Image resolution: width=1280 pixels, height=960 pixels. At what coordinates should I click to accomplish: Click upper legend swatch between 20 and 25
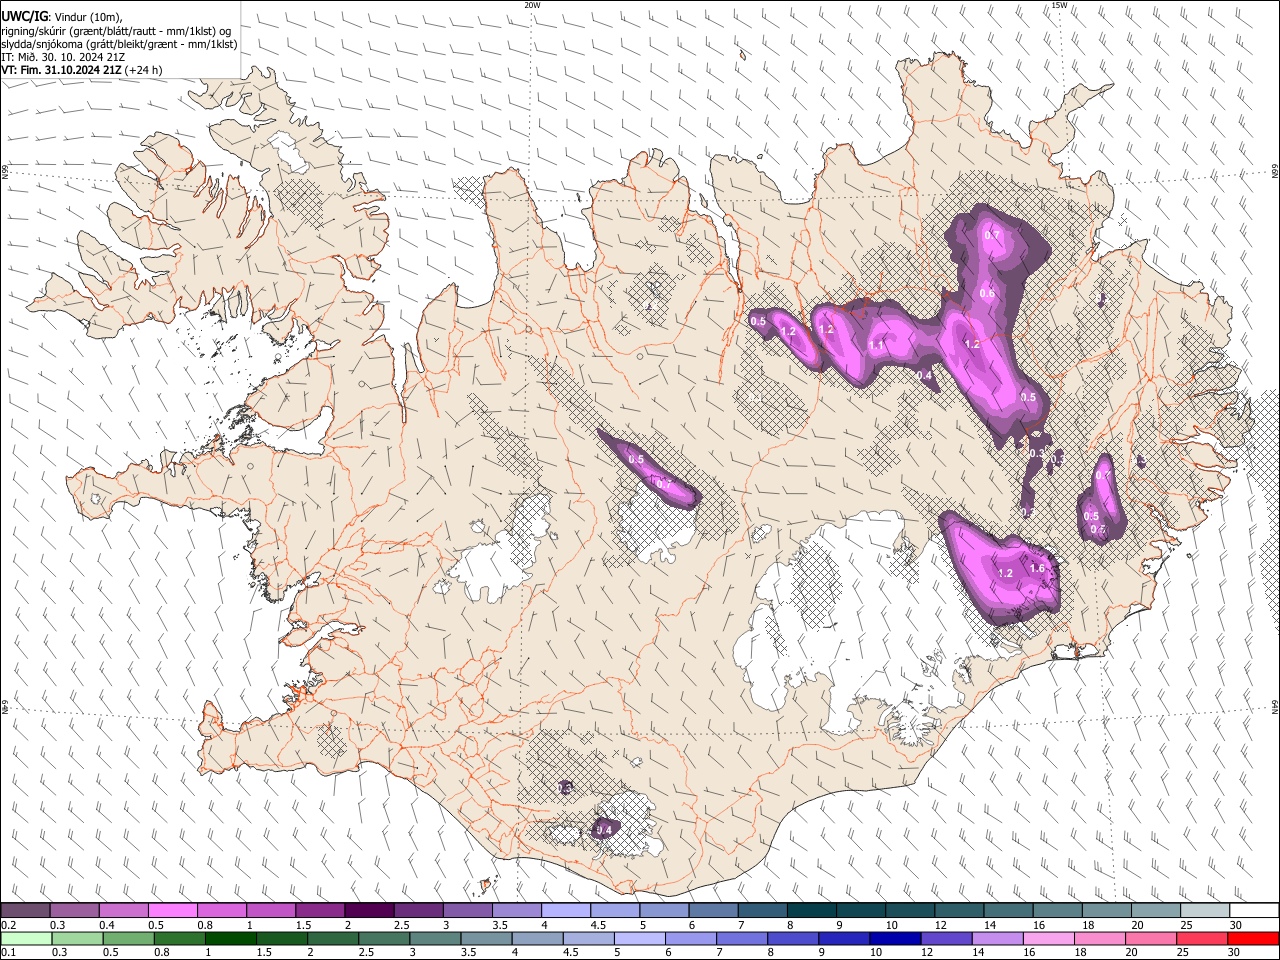click(x=1156, y=911)
